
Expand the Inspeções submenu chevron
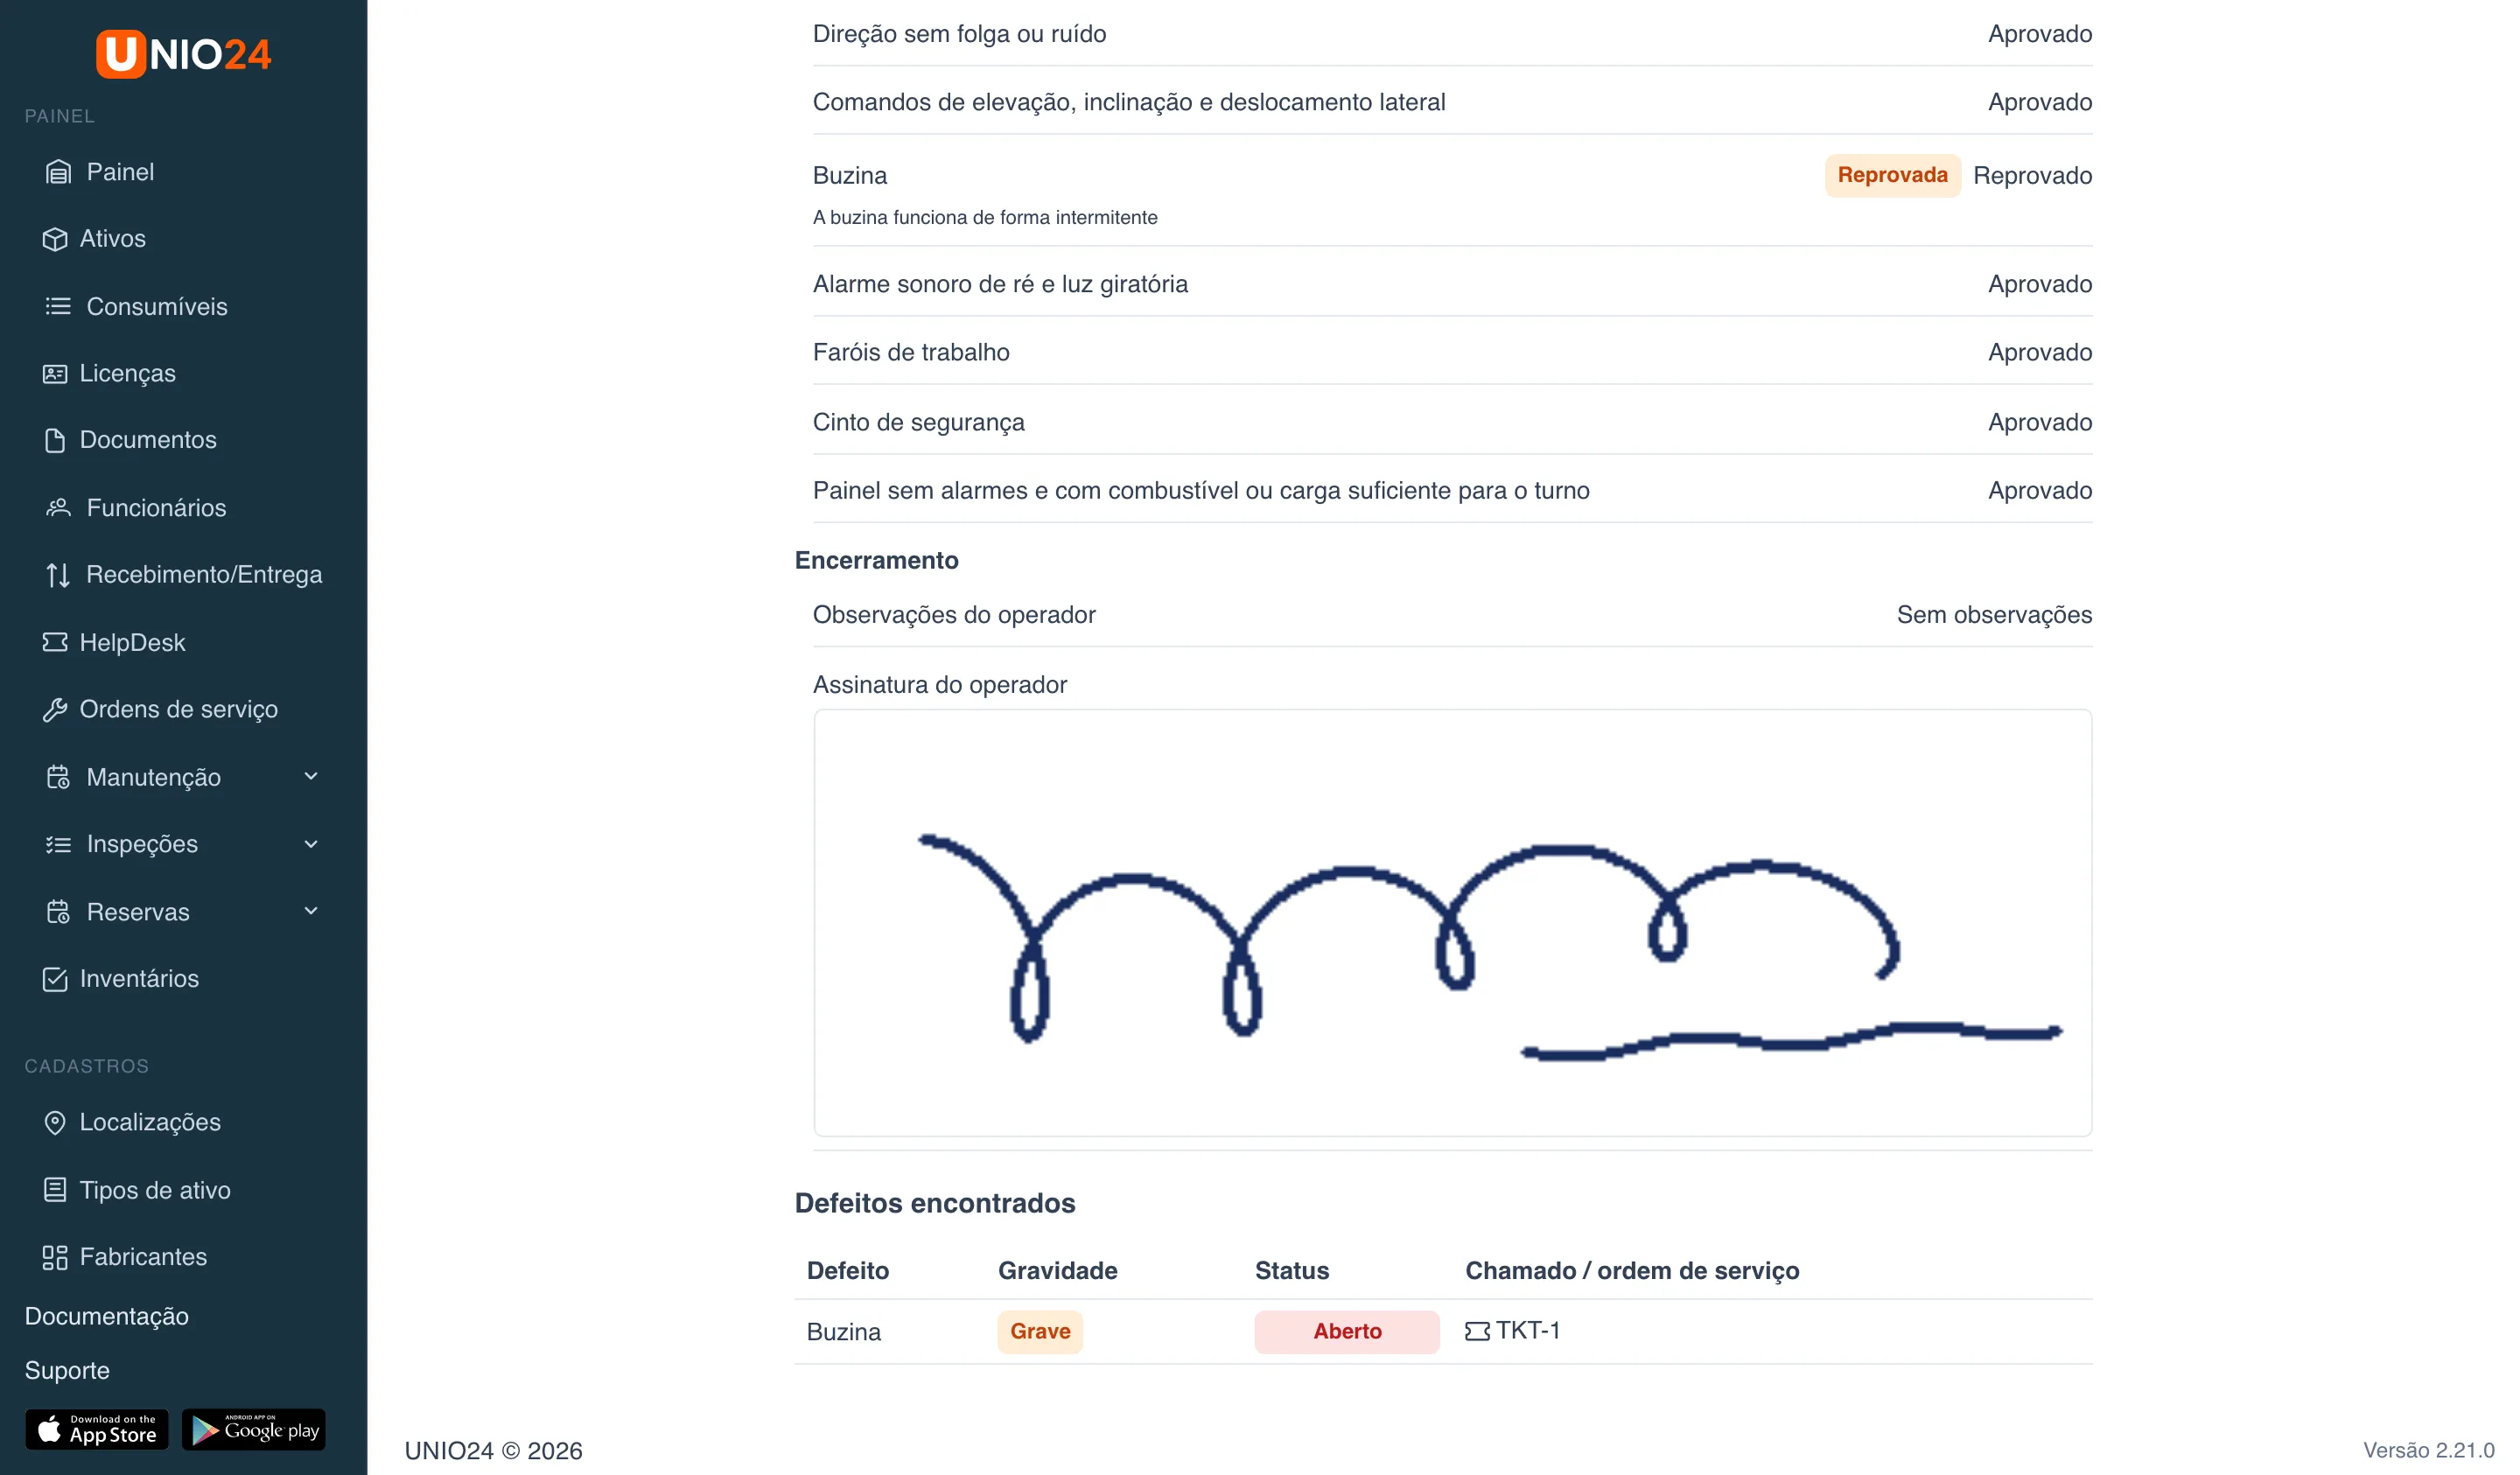[x=311, y=844]
